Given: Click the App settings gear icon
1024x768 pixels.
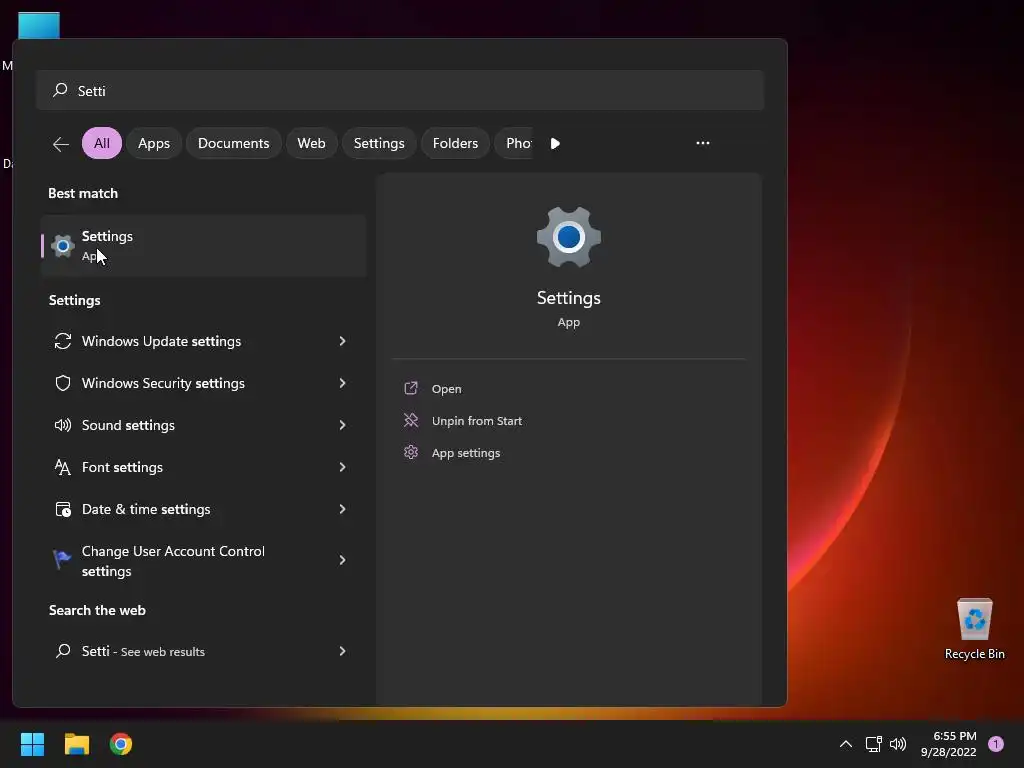Looking at the screenshot, I should click(x=411, y=452).
